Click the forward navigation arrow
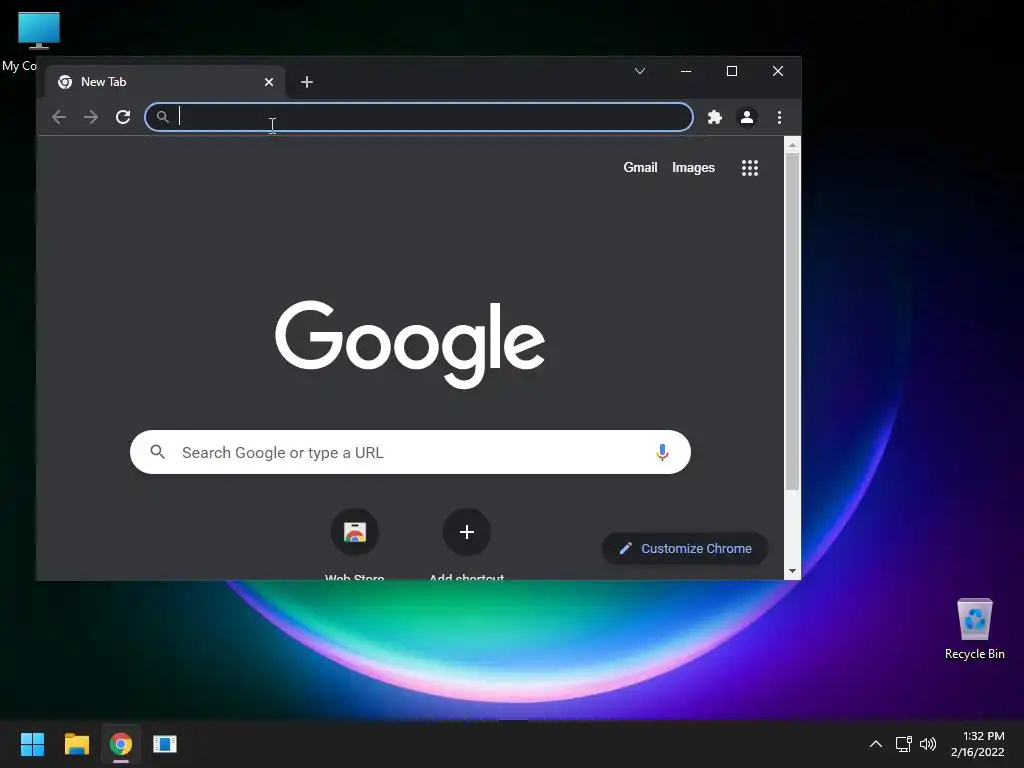Screen dimensions: 1024x768 pyautogui.click(x=91, y=117)
